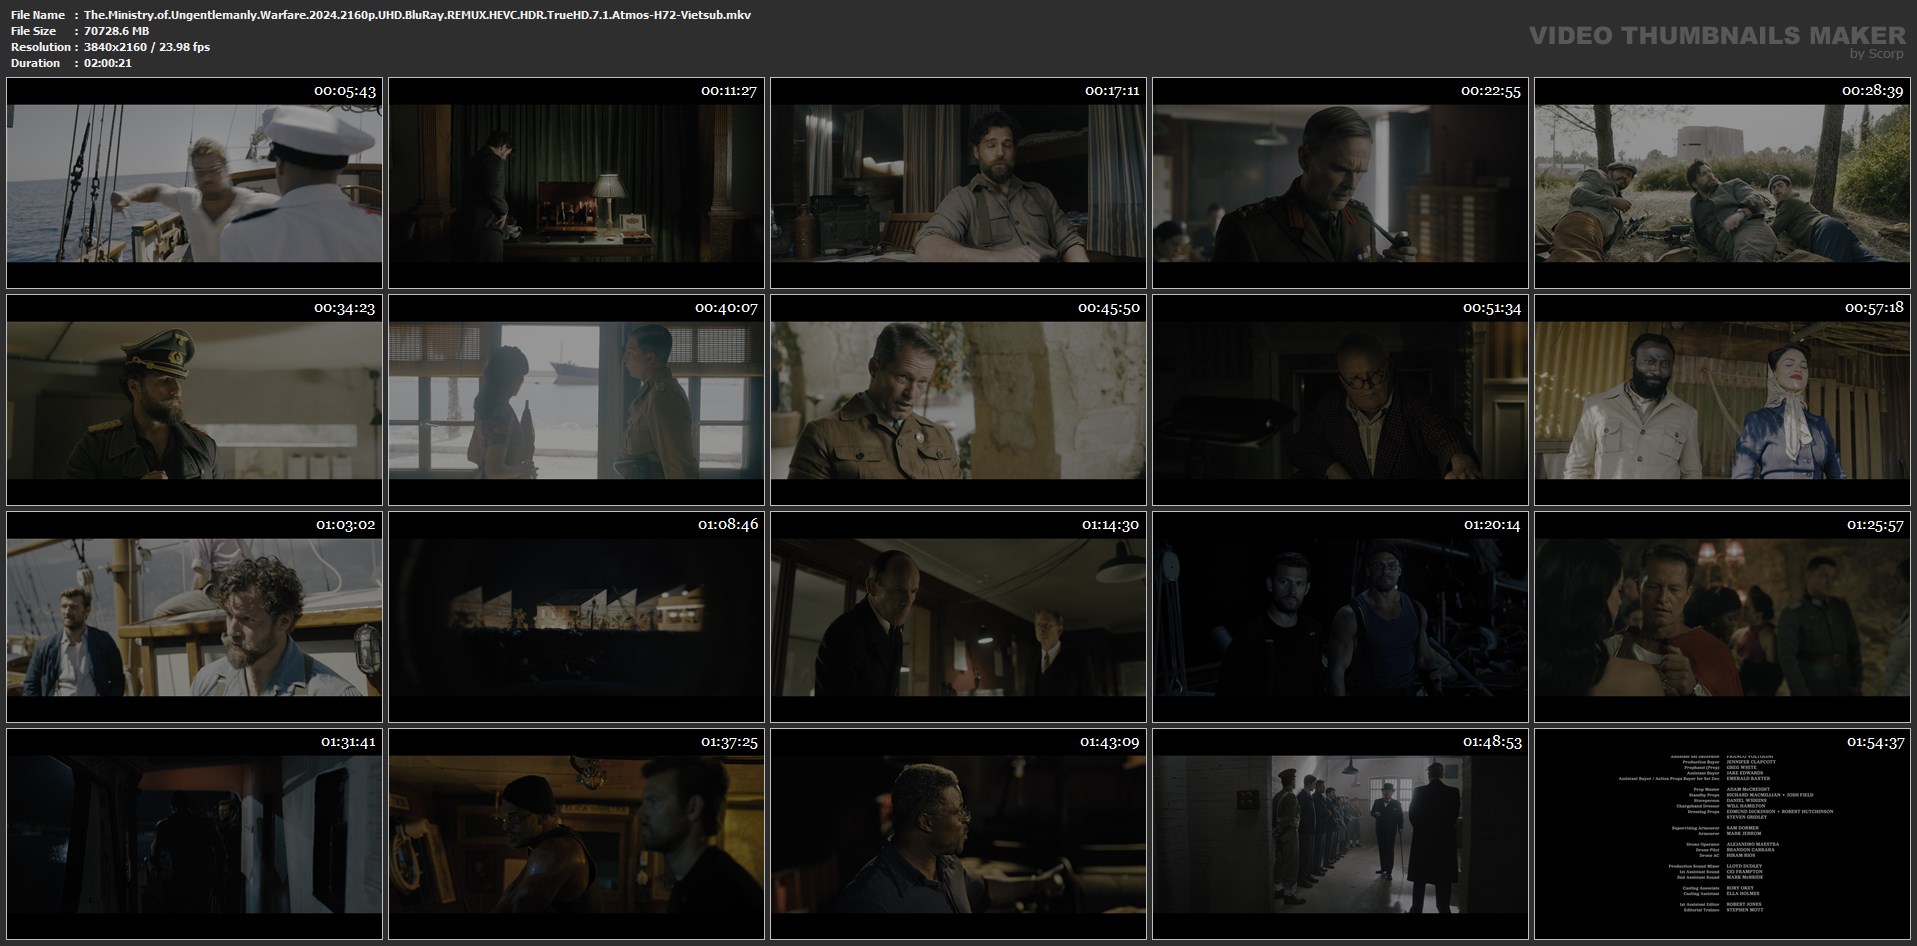This screenshot has width=1917, height=946.
Task: Select the thumbnail at 00:11:27
Action: (x=576, y=183)
